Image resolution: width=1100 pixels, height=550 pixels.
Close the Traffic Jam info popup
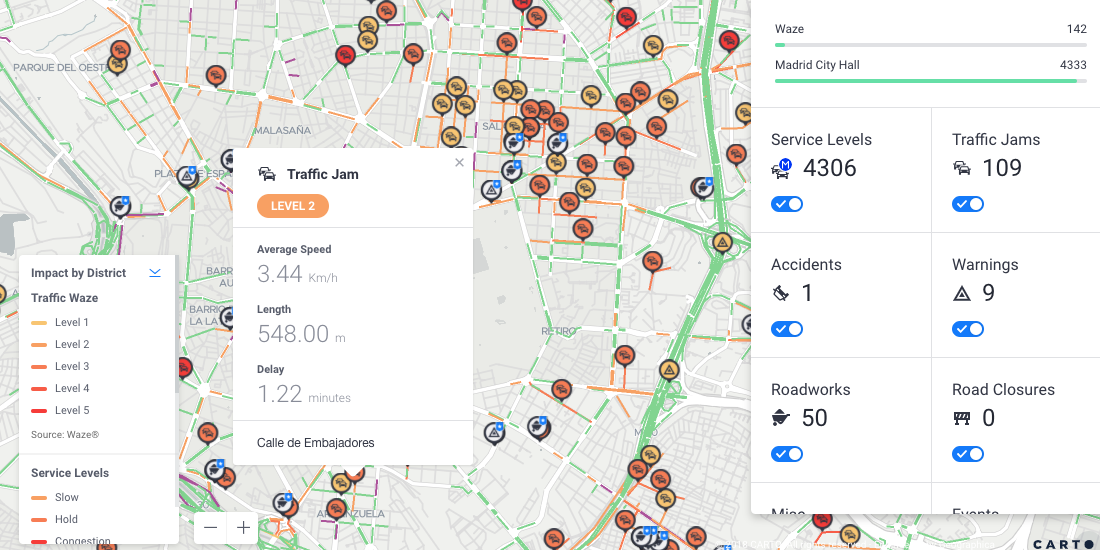[x=459, y=162]
